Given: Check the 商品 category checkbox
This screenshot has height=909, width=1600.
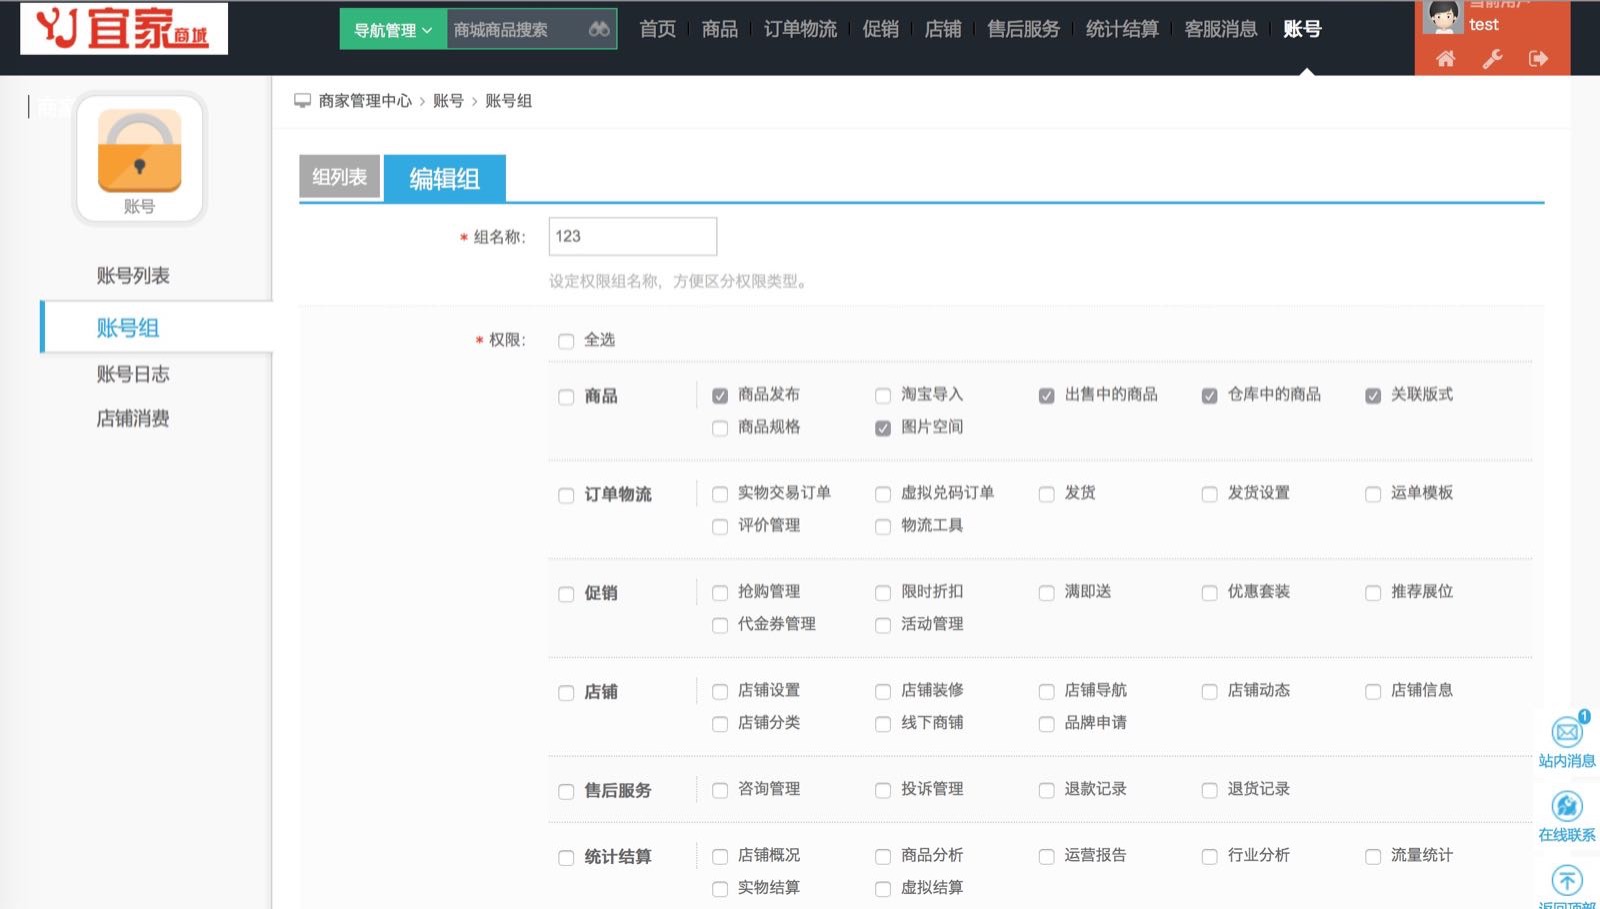Looking at the screenshot, I should coord(566,397).
